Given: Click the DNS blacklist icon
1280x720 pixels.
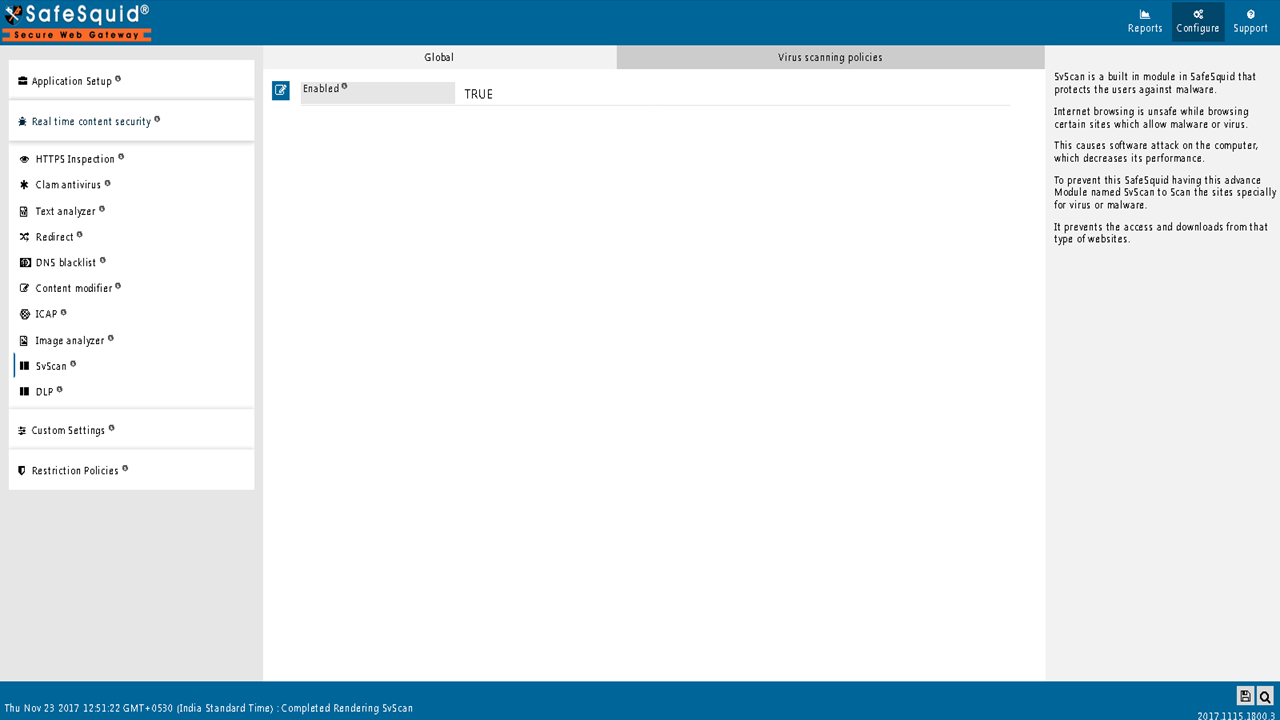Looking at the screenshot, I should 25,263.
